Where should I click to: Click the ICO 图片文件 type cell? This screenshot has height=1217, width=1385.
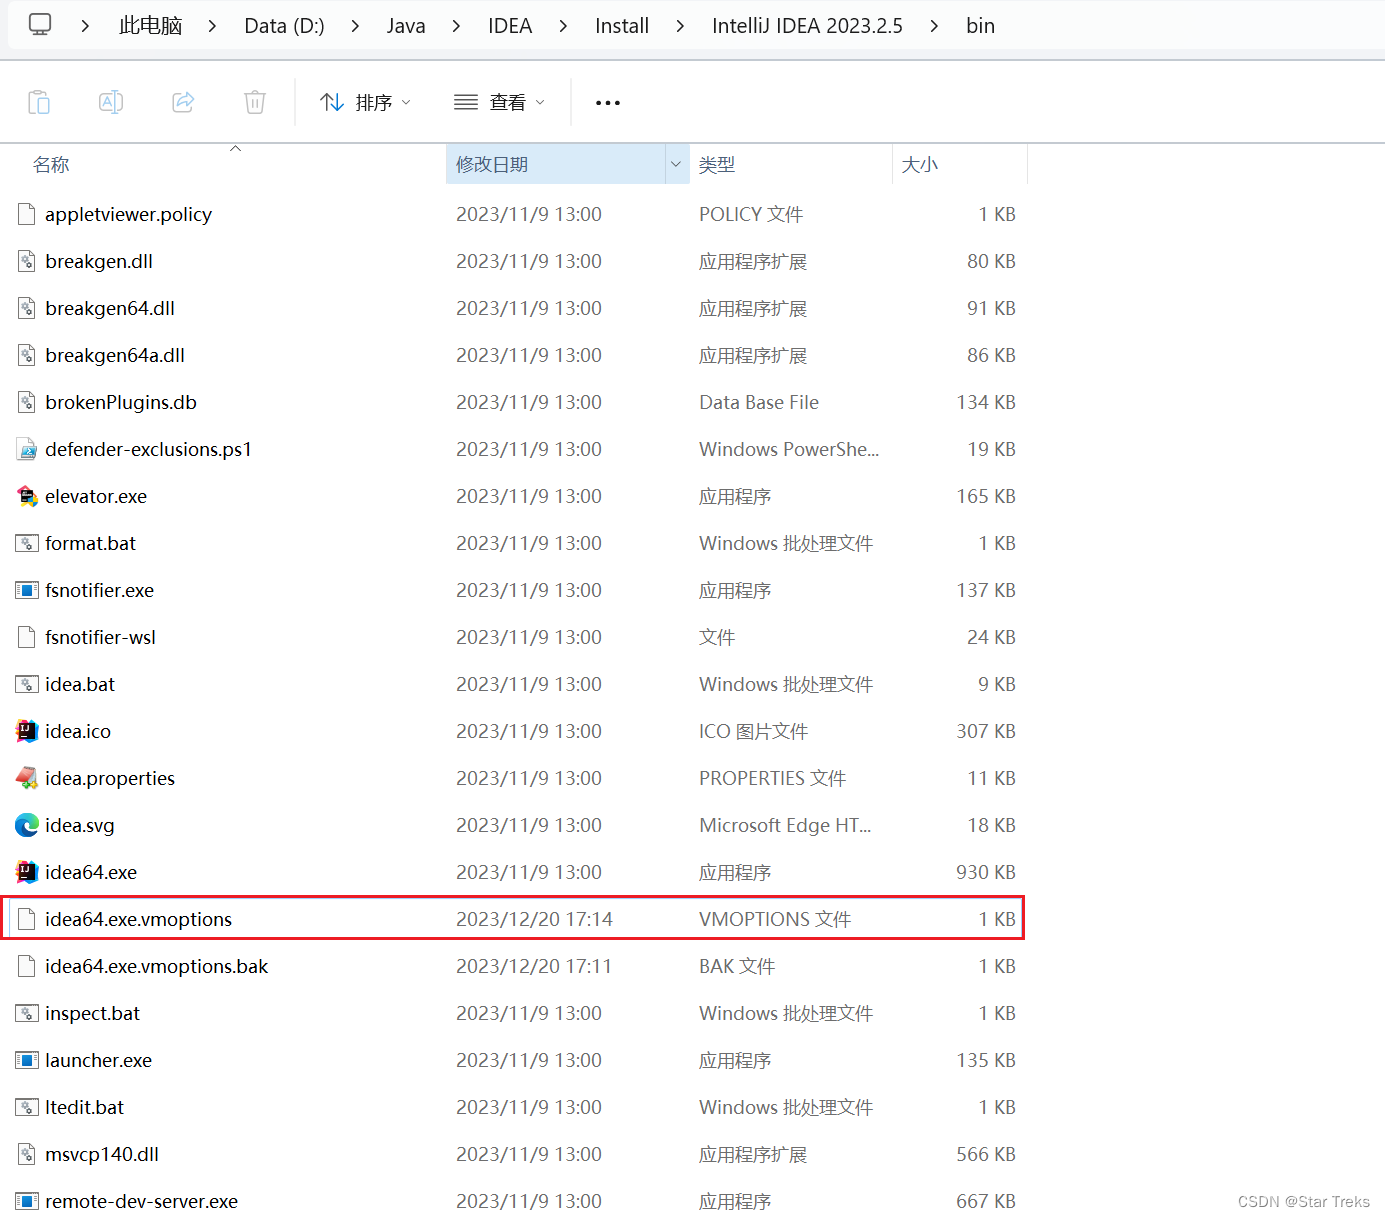[753, 731]
